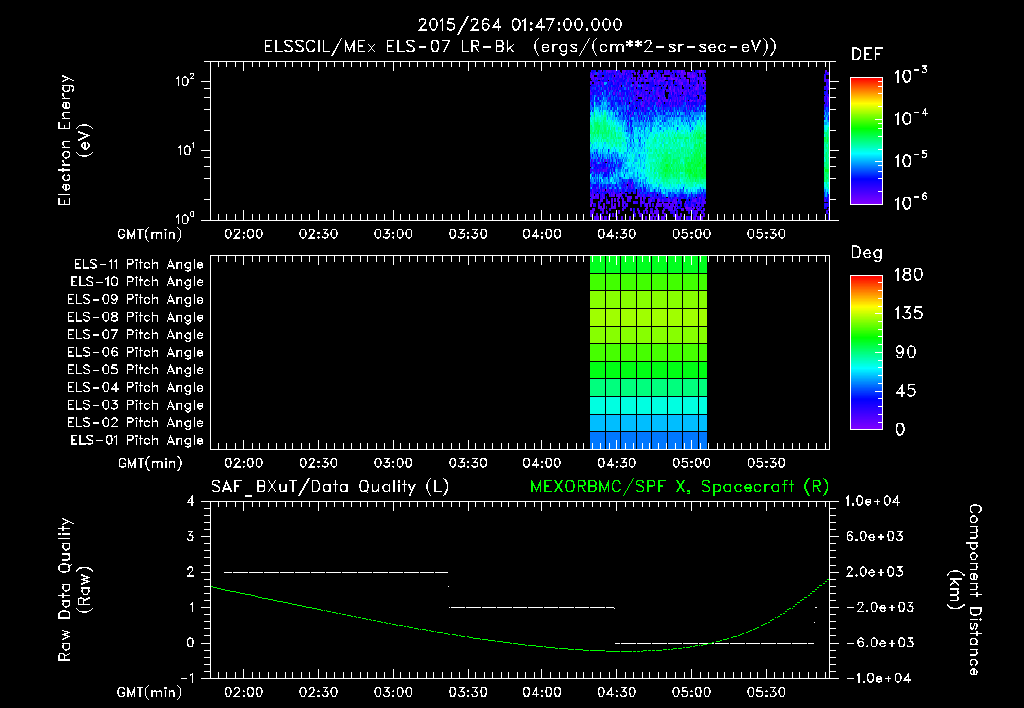Select the ELS-05 Pitch Angle row label
1024x708 pixels.
[x=135, y=370]
